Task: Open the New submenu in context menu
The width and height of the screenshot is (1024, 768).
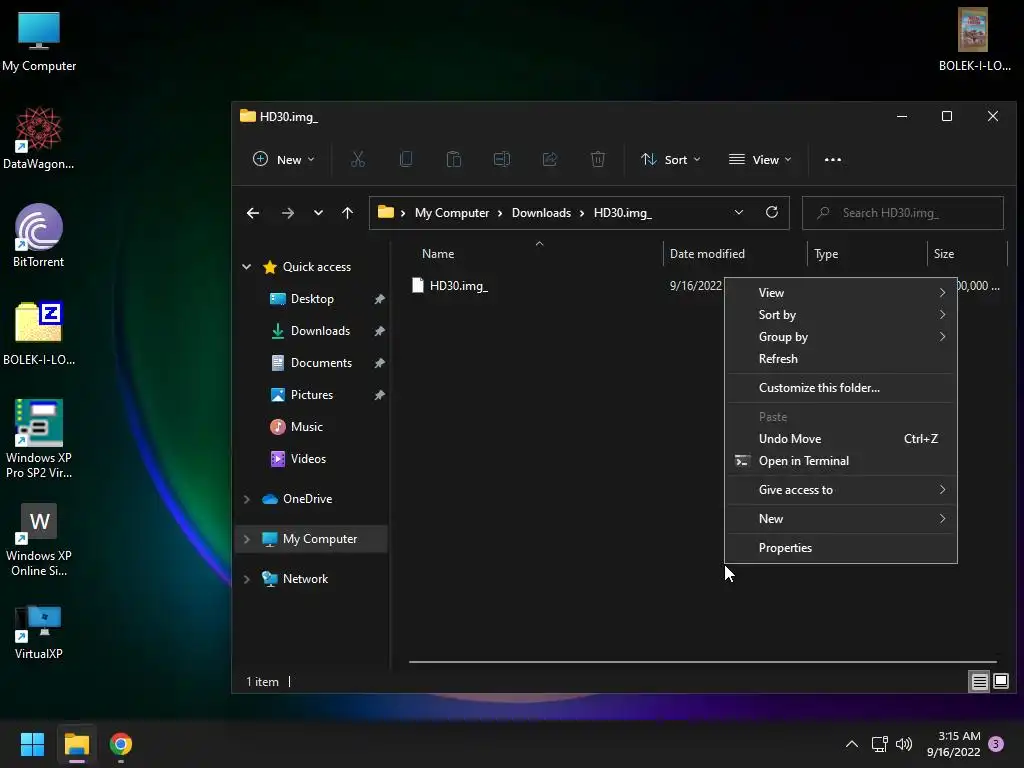Action: [x=840, y=519]
